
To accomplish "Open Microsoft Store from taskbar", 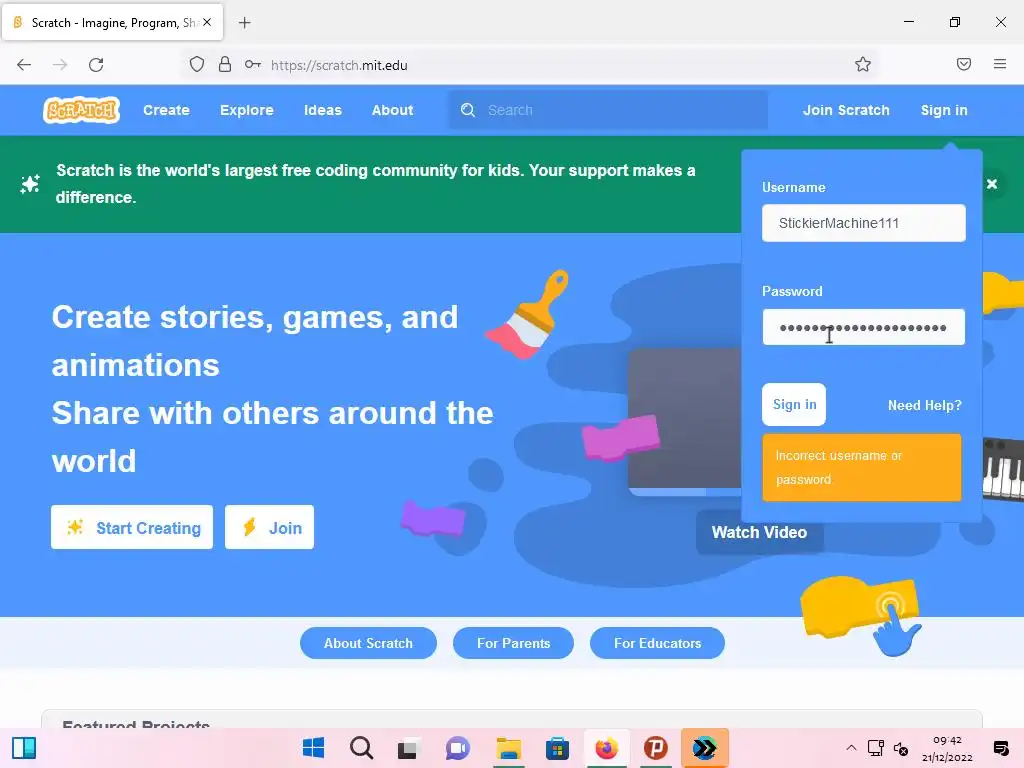I will tap(557, 748).
